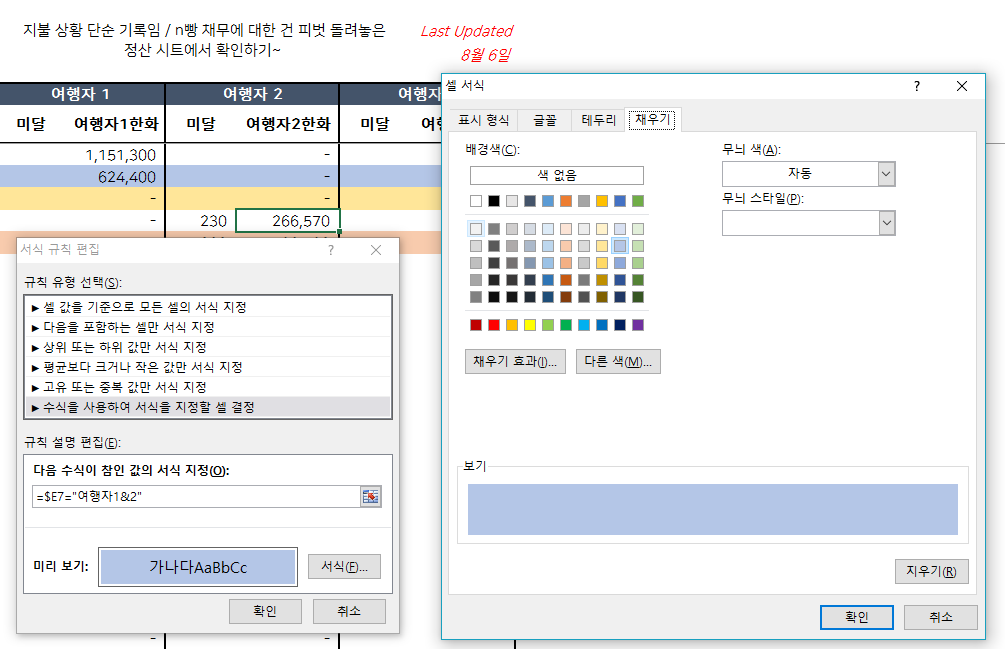The image size is (1005, 649).
Task: Select the black swatch in top theme row
Action: [x=494, y=201]
